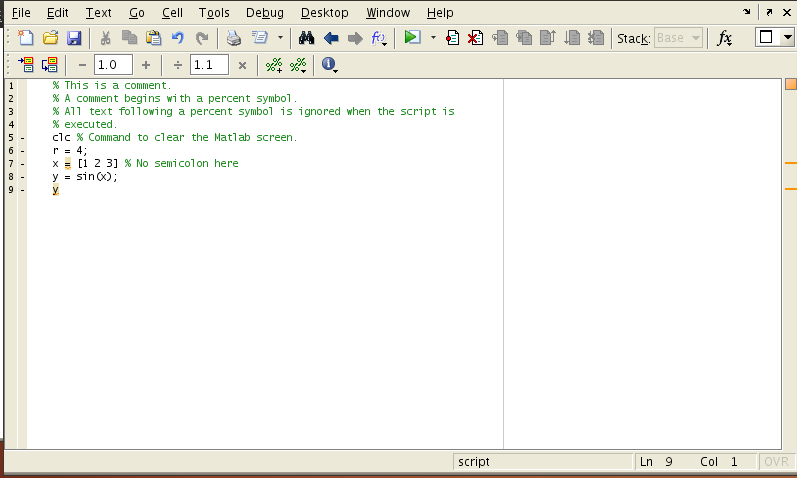The width and height of the screenshot is (797, 478).
Task: Click the Print icon
Action: (233, 38)
